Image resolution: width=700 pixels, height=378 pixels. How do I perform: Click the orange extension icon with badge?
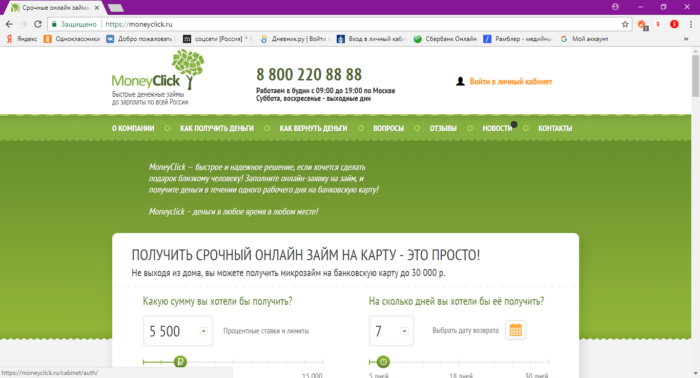point(642,25)
